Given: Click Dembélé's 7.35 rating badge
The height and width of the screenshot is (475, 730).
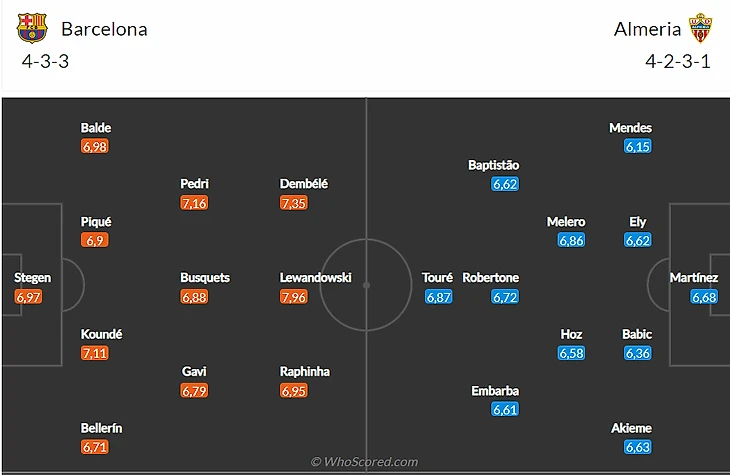Looking at the screenshot, I should [x=294, y=203].
